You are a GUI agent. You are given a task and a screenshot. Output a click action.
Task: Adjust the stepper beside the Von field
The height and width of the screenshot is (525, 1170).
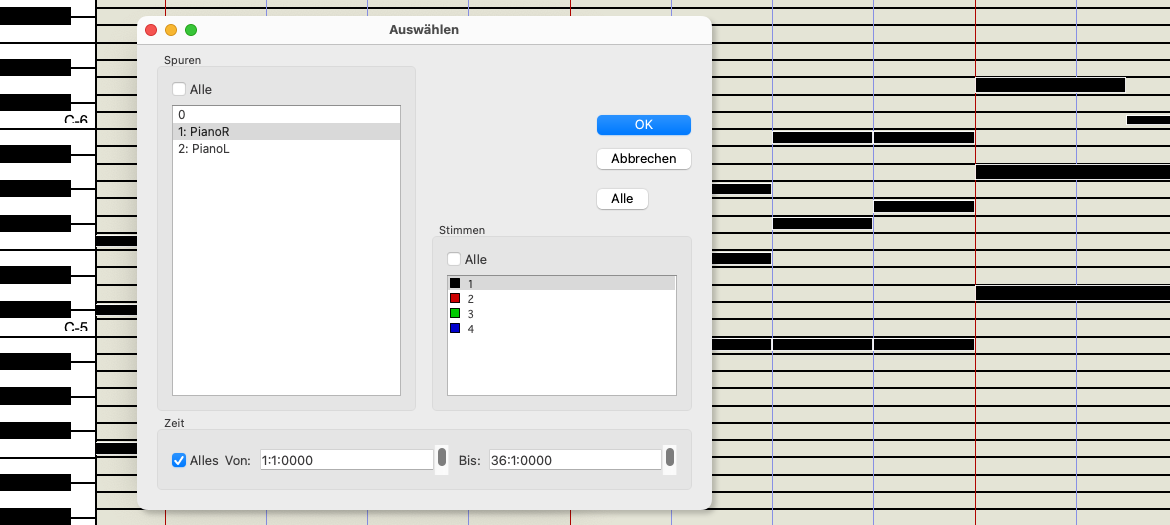[442, 459]
